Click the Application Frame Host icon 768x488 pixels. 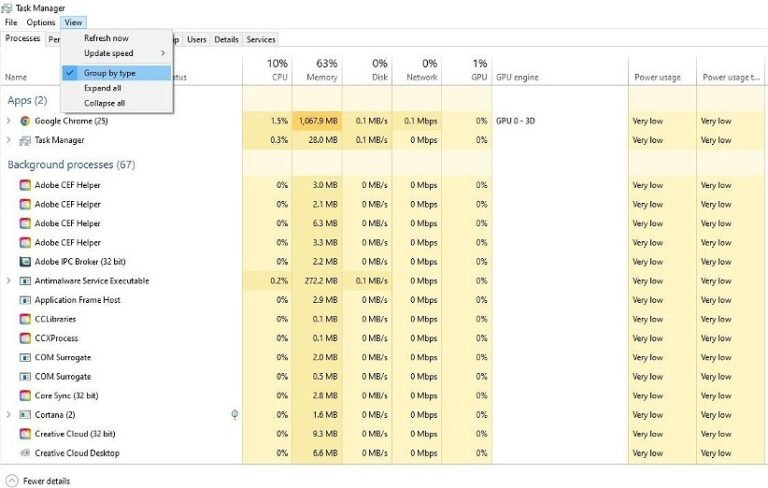26,300
